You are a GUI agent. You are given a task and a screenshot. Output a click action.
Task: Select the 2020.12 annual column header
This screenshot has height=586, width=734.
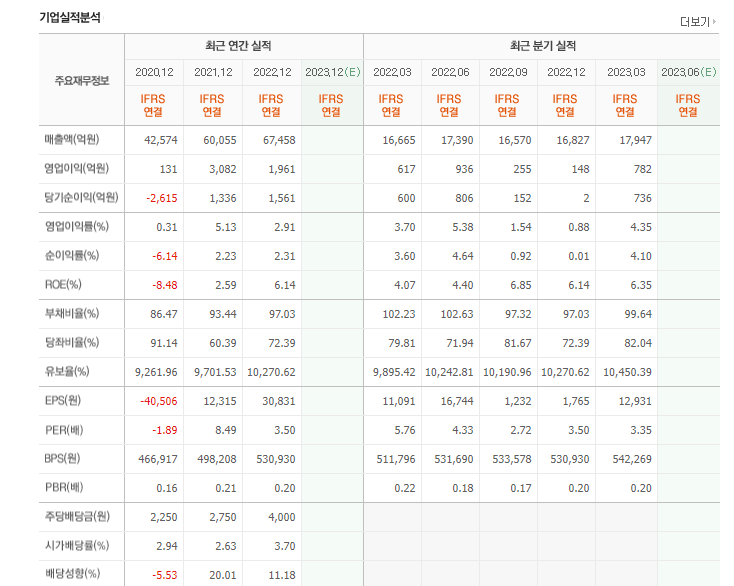[154, 72]
